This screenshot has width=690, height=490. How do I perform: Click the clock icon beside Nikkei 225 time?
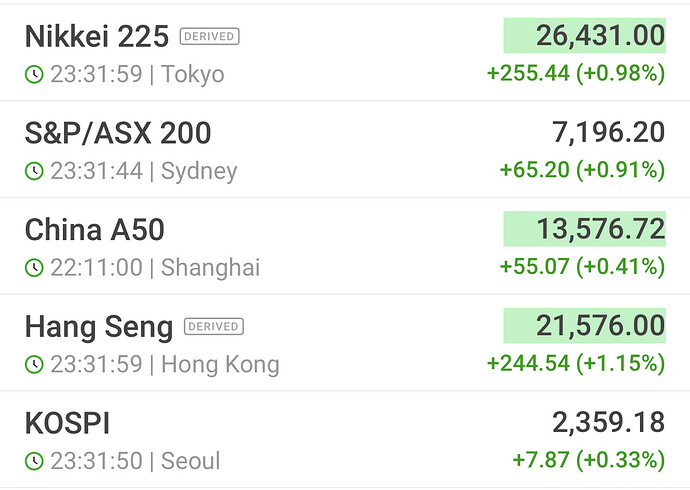(34, 75)
